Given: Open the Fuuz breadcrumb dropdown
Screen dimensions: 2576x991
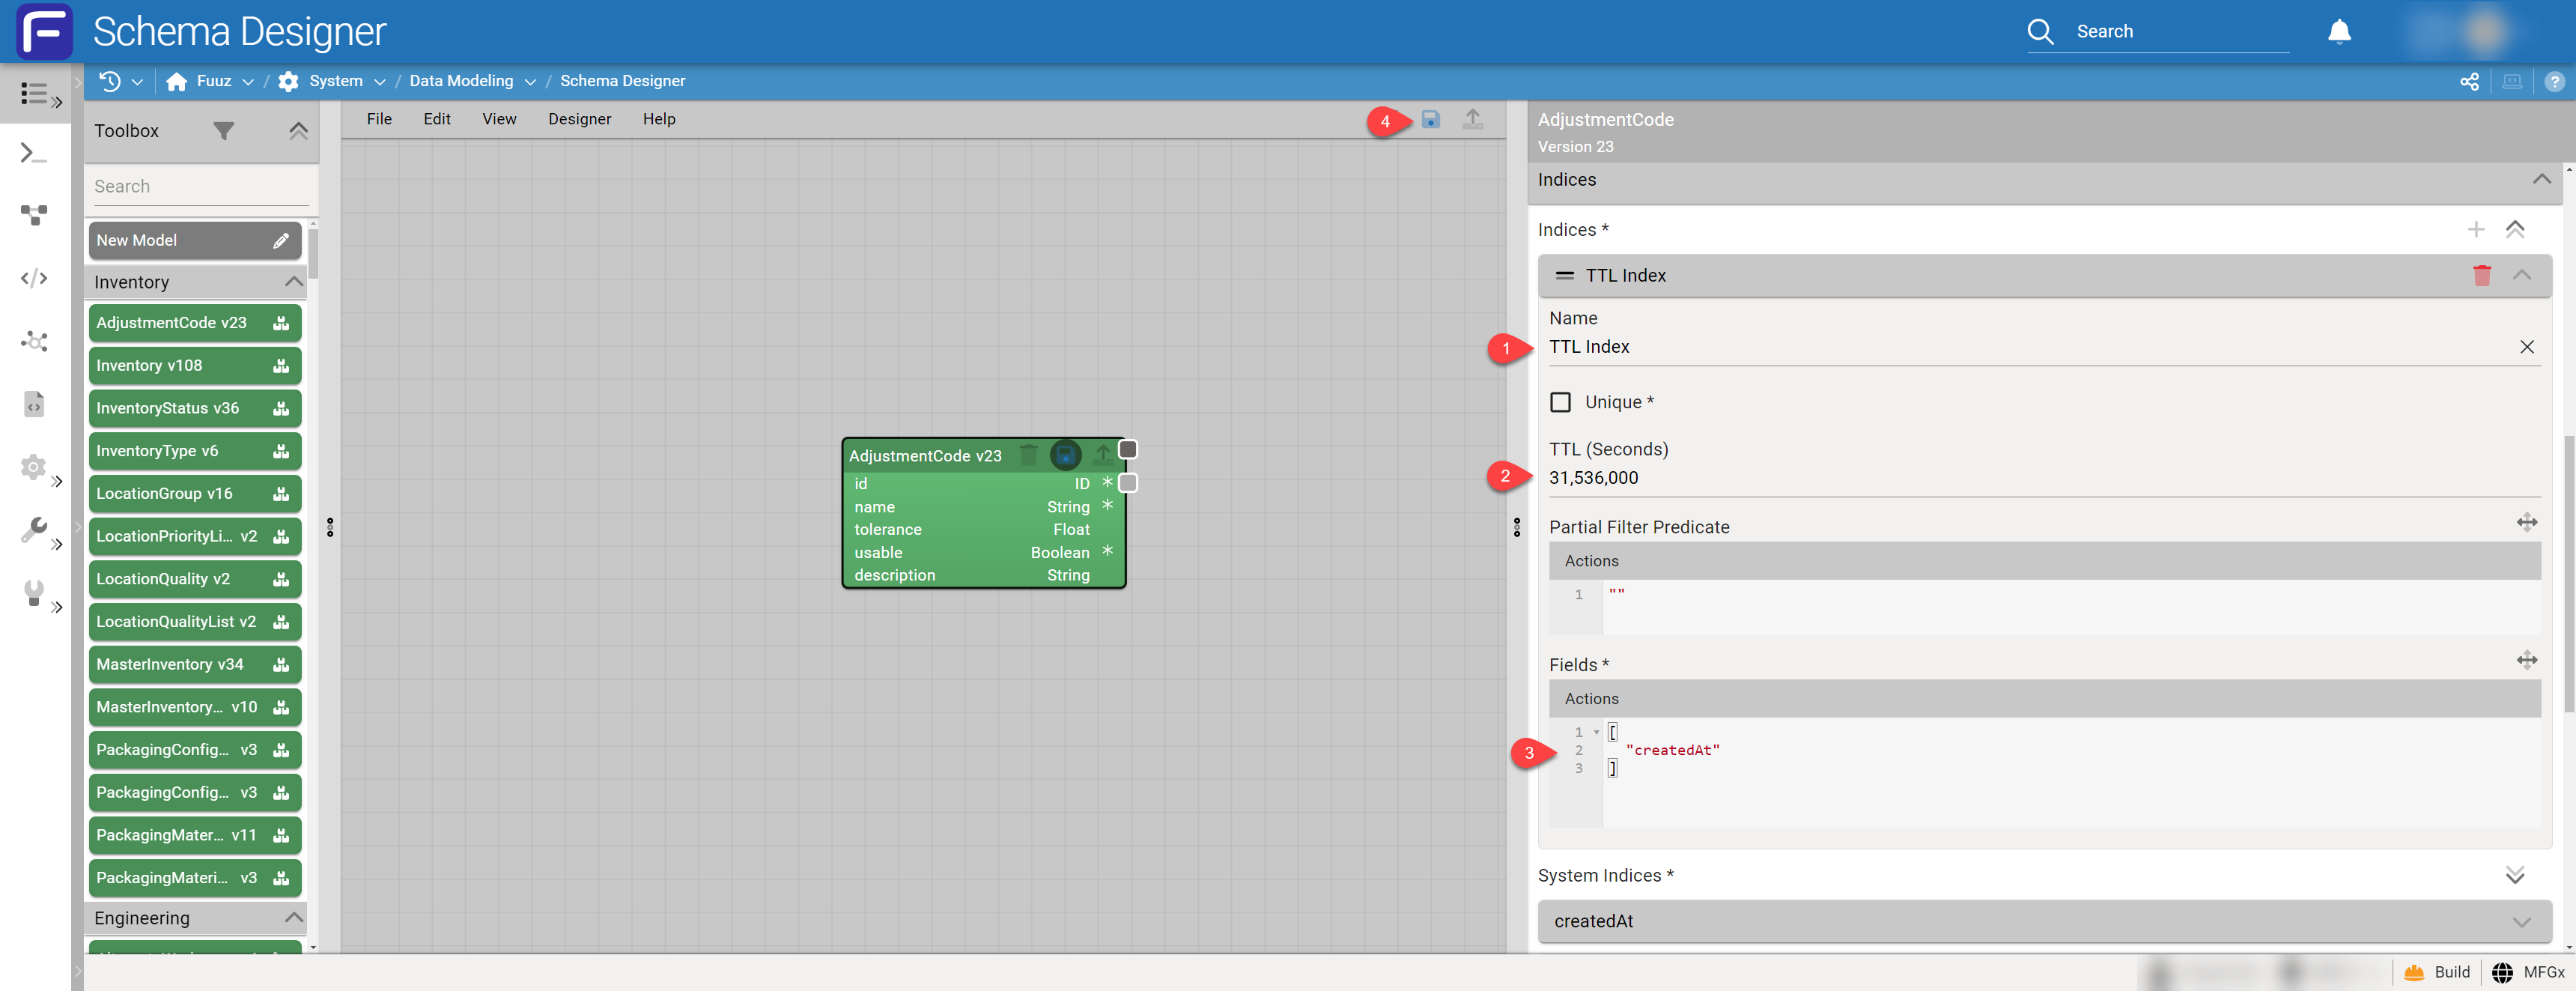Looking at the screenshot, I should pos(248,82).
